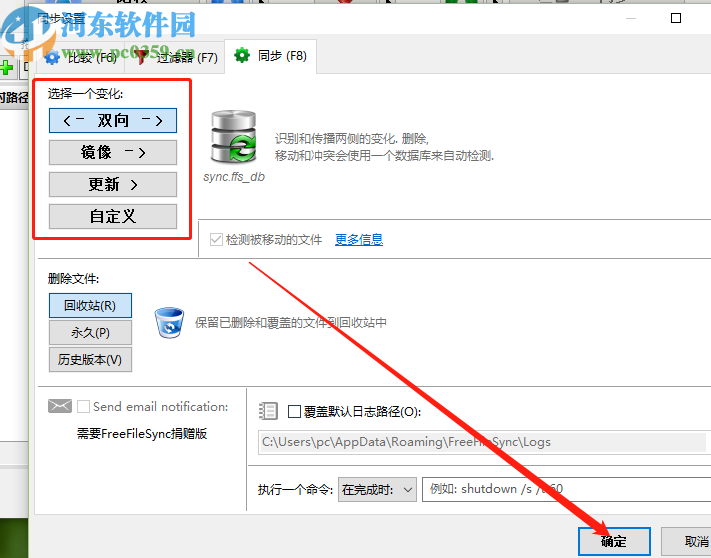Click the red funnel filter icon
The height and width of the screenshot is (558, 711).
[141, 57]
